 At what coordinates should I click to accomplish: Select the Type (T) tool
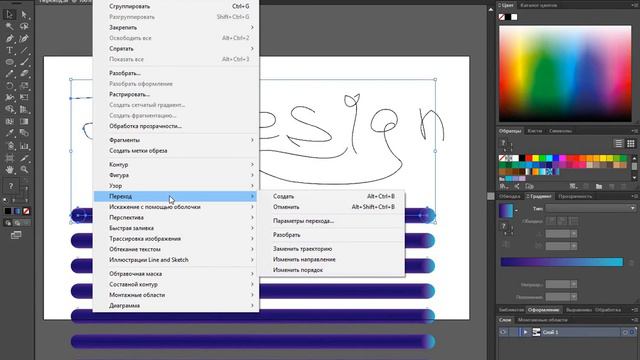(x=9, y=50)
